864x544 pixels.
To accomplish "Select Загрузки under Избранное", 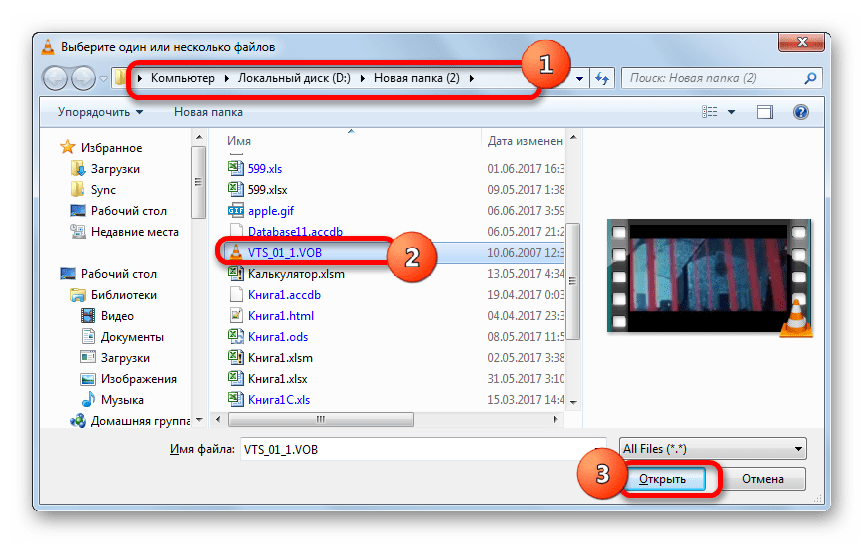I will click(115, 169).
